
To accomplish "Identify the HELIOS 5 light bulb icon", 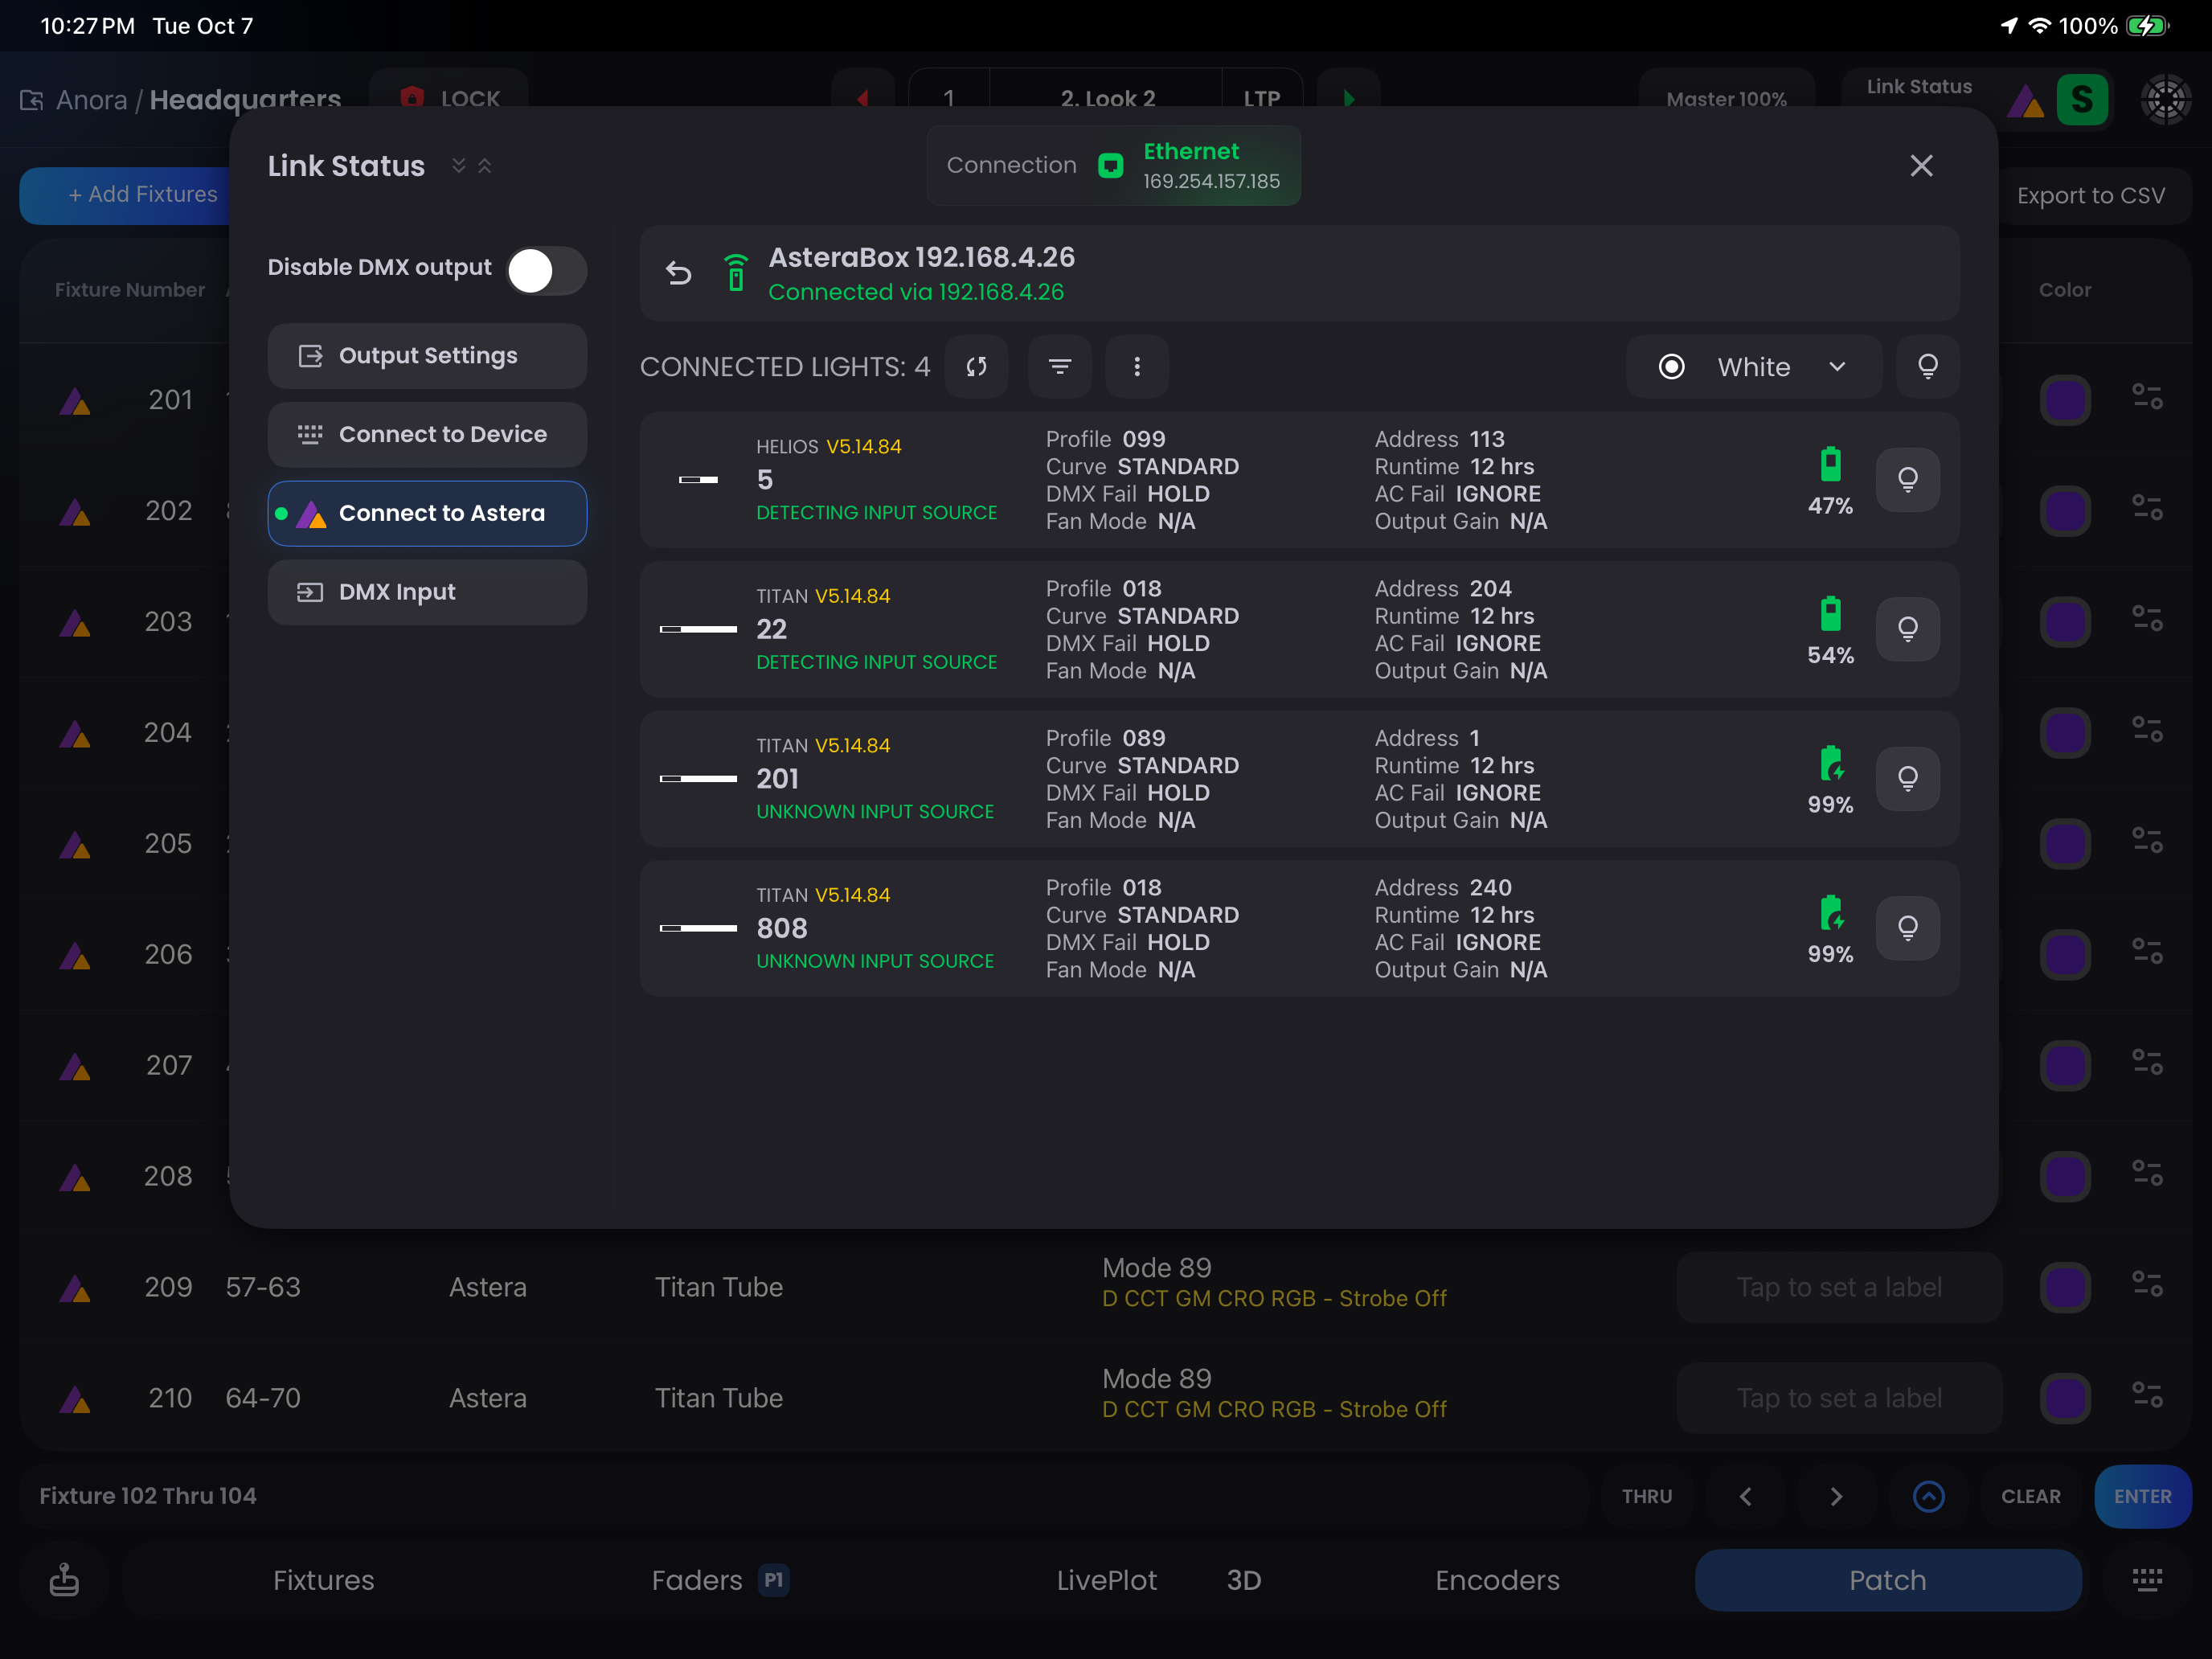I will (x=1907, y=480).
